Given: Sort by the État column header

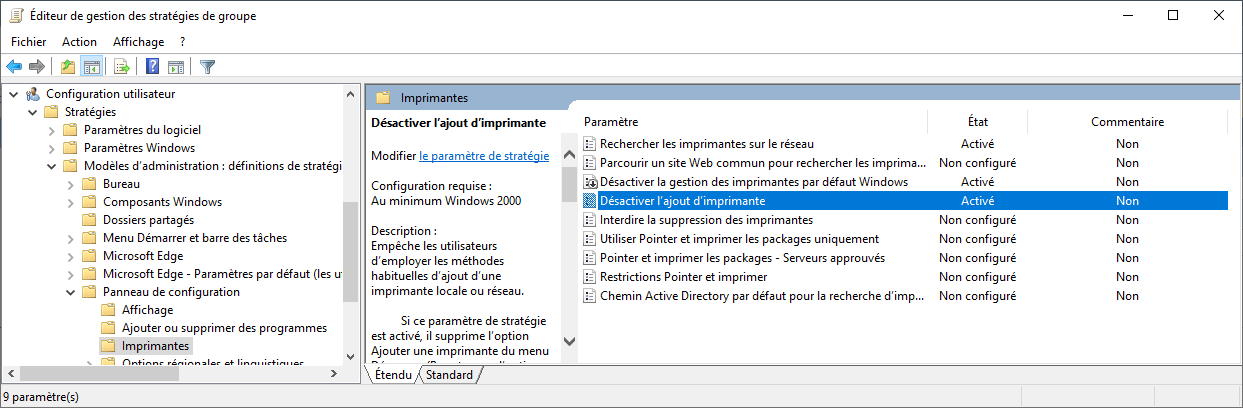Looking at the screenshot, I should tap(977, 122).
